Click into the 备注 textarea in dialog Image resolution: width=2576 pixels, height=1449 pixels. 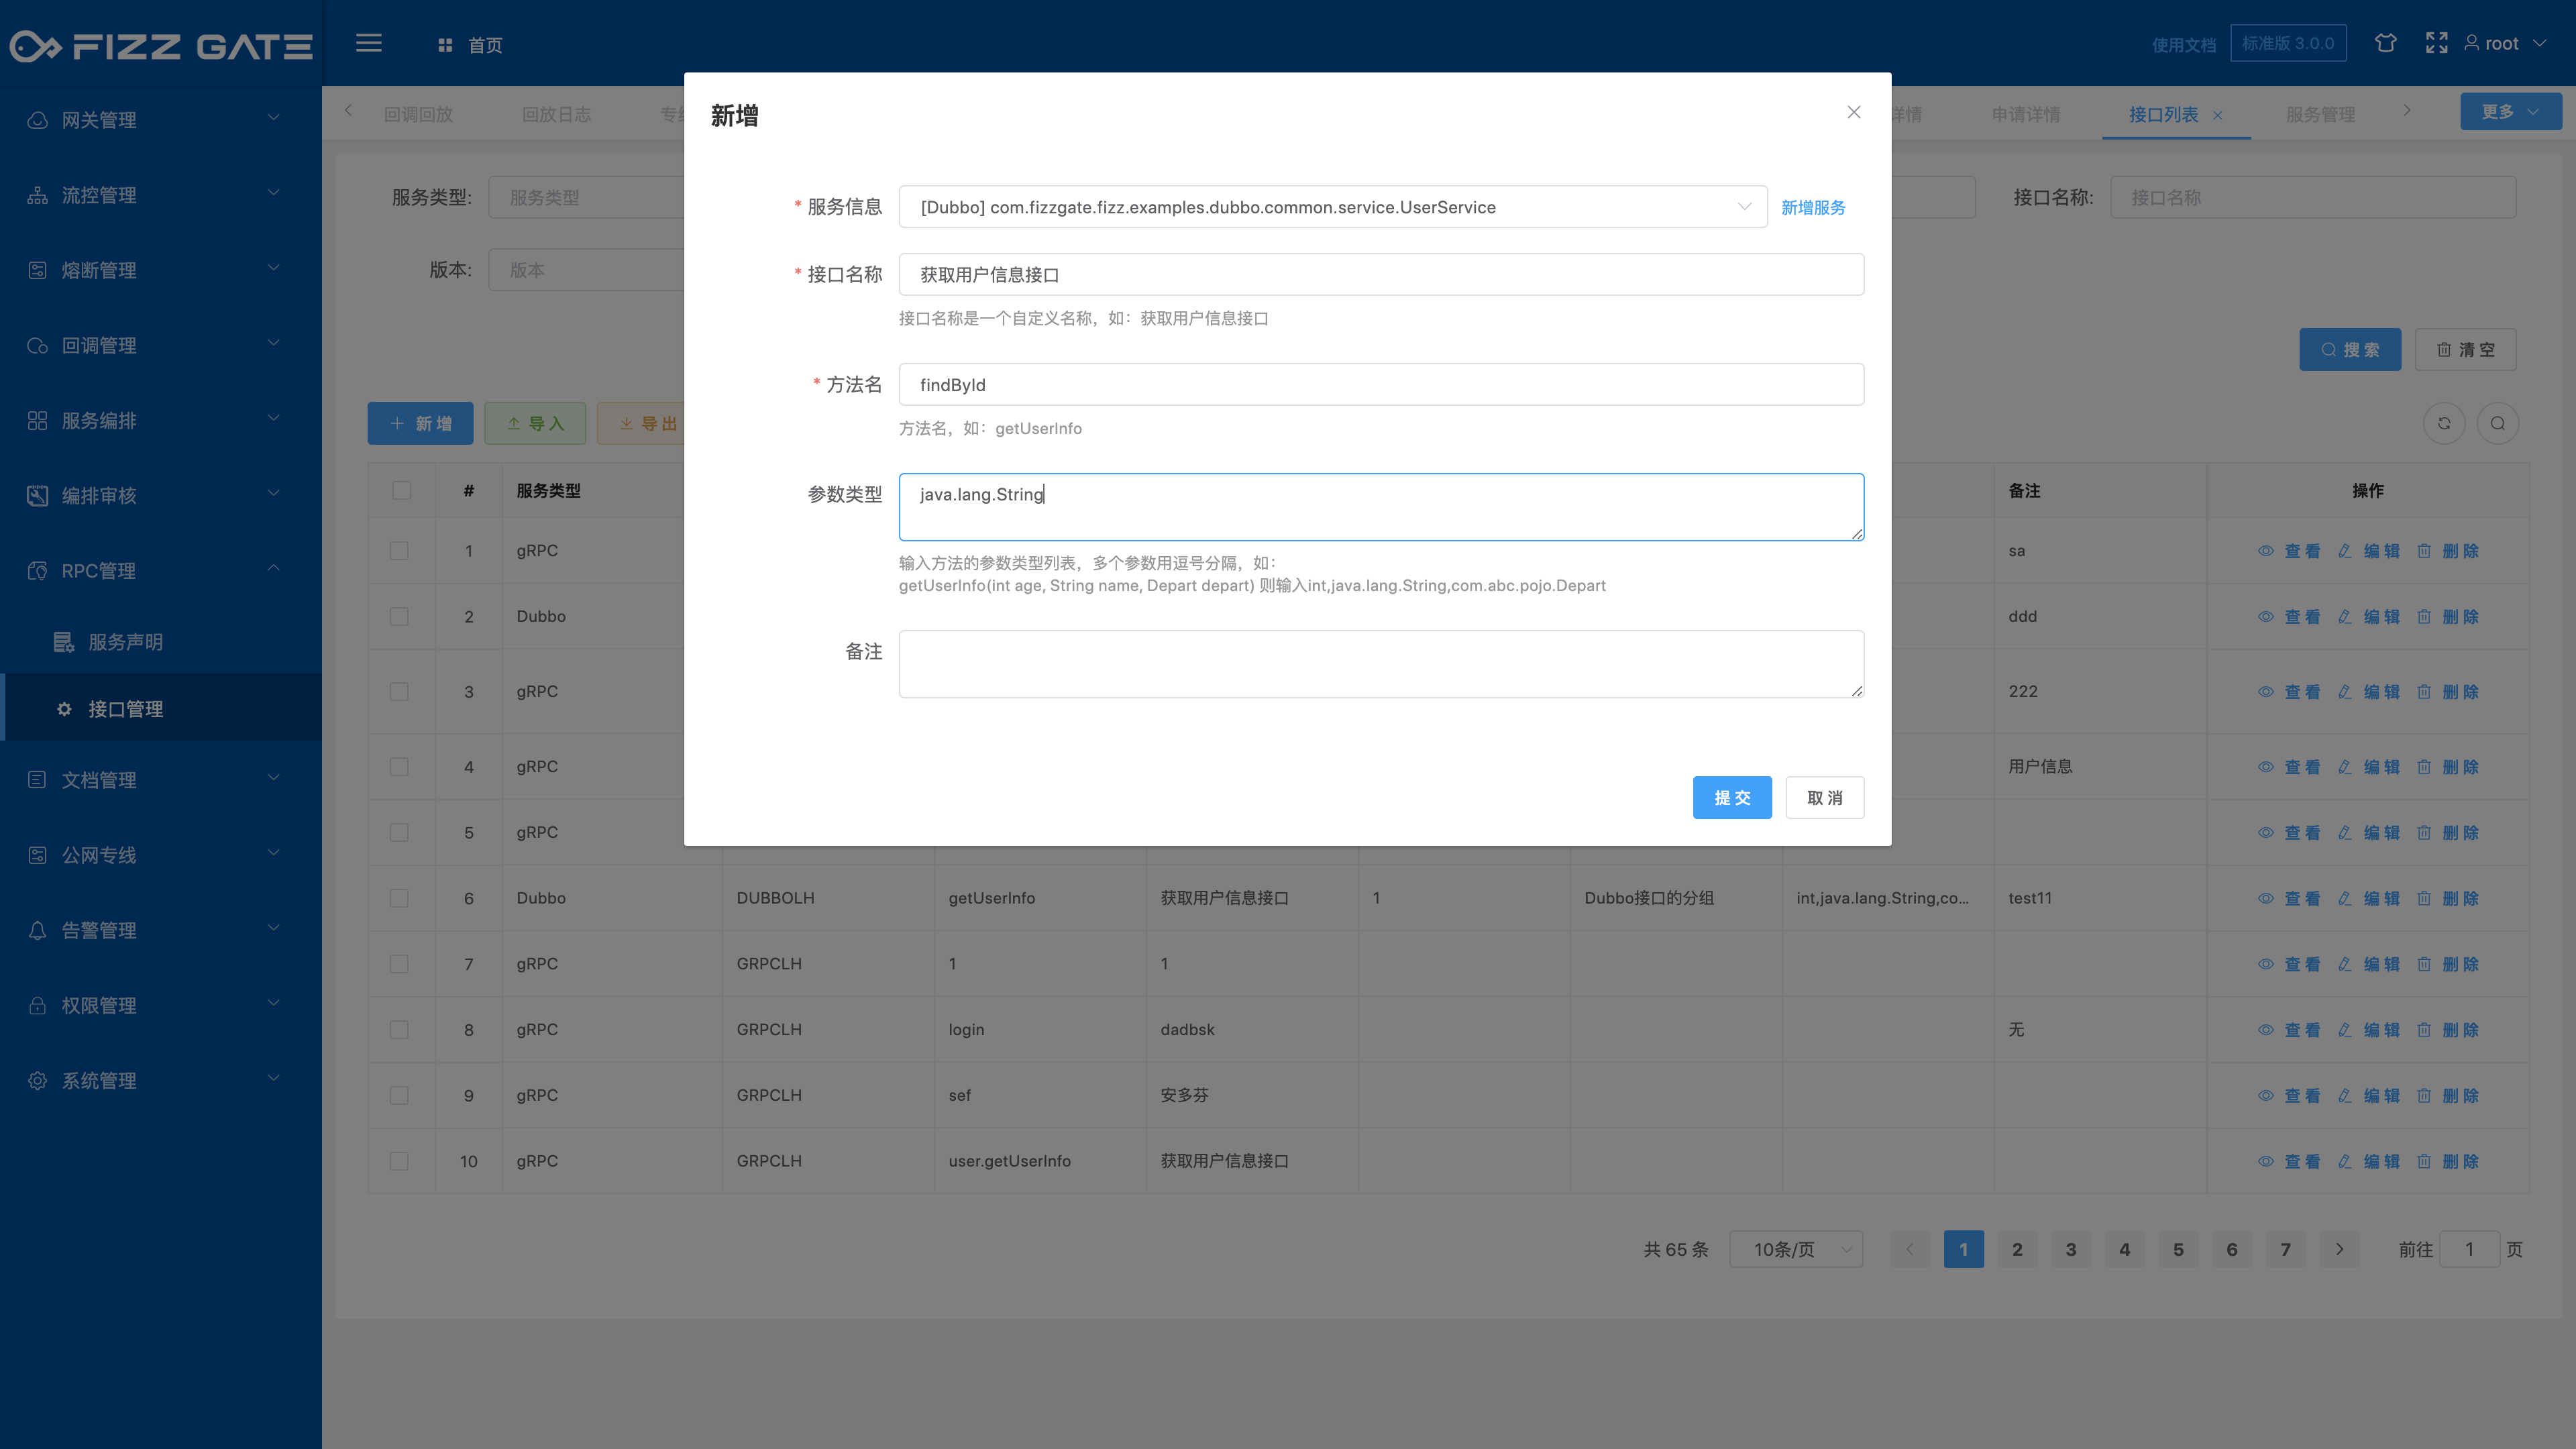[1380, 664]
